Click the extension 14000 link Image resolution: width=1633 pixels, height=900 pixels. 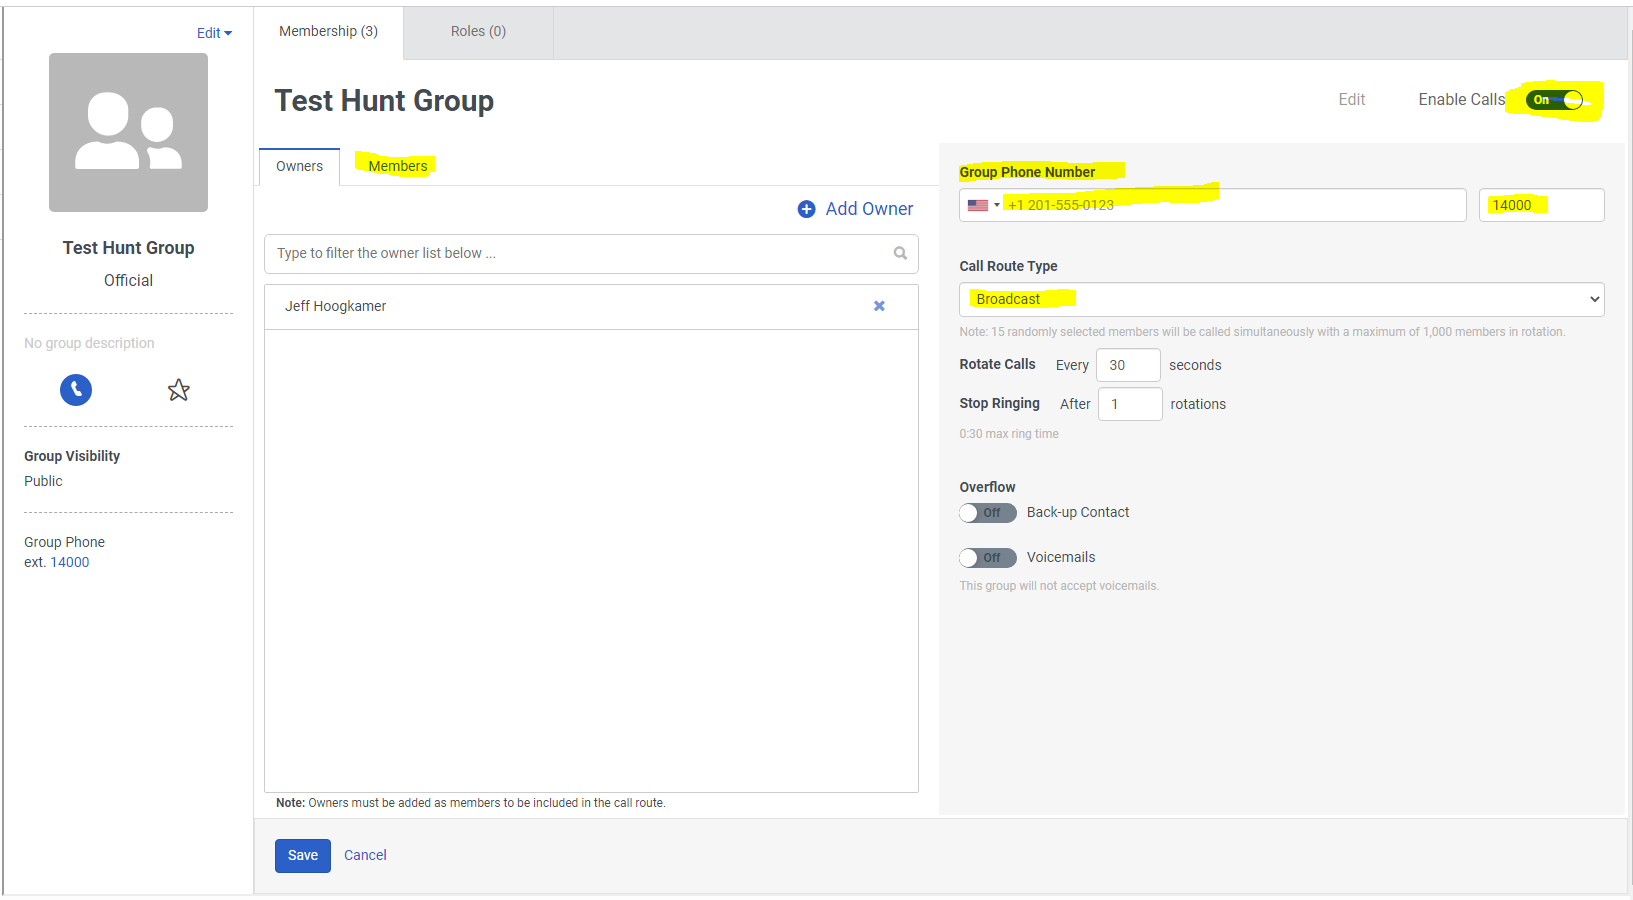70,562
